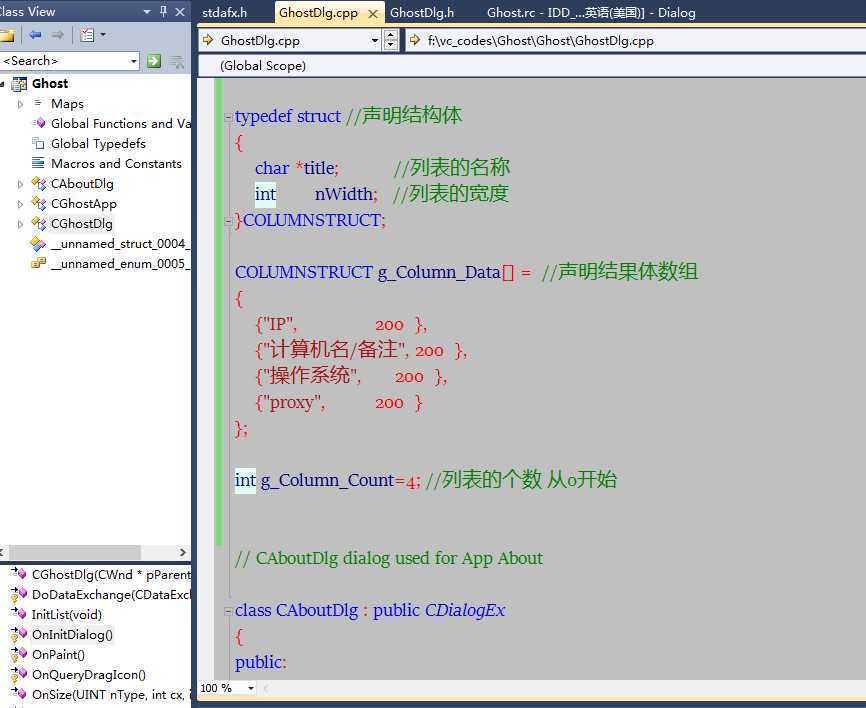Click the Maps node icon
The height and width of the screenshot is (708, 866).
point(38,103)
